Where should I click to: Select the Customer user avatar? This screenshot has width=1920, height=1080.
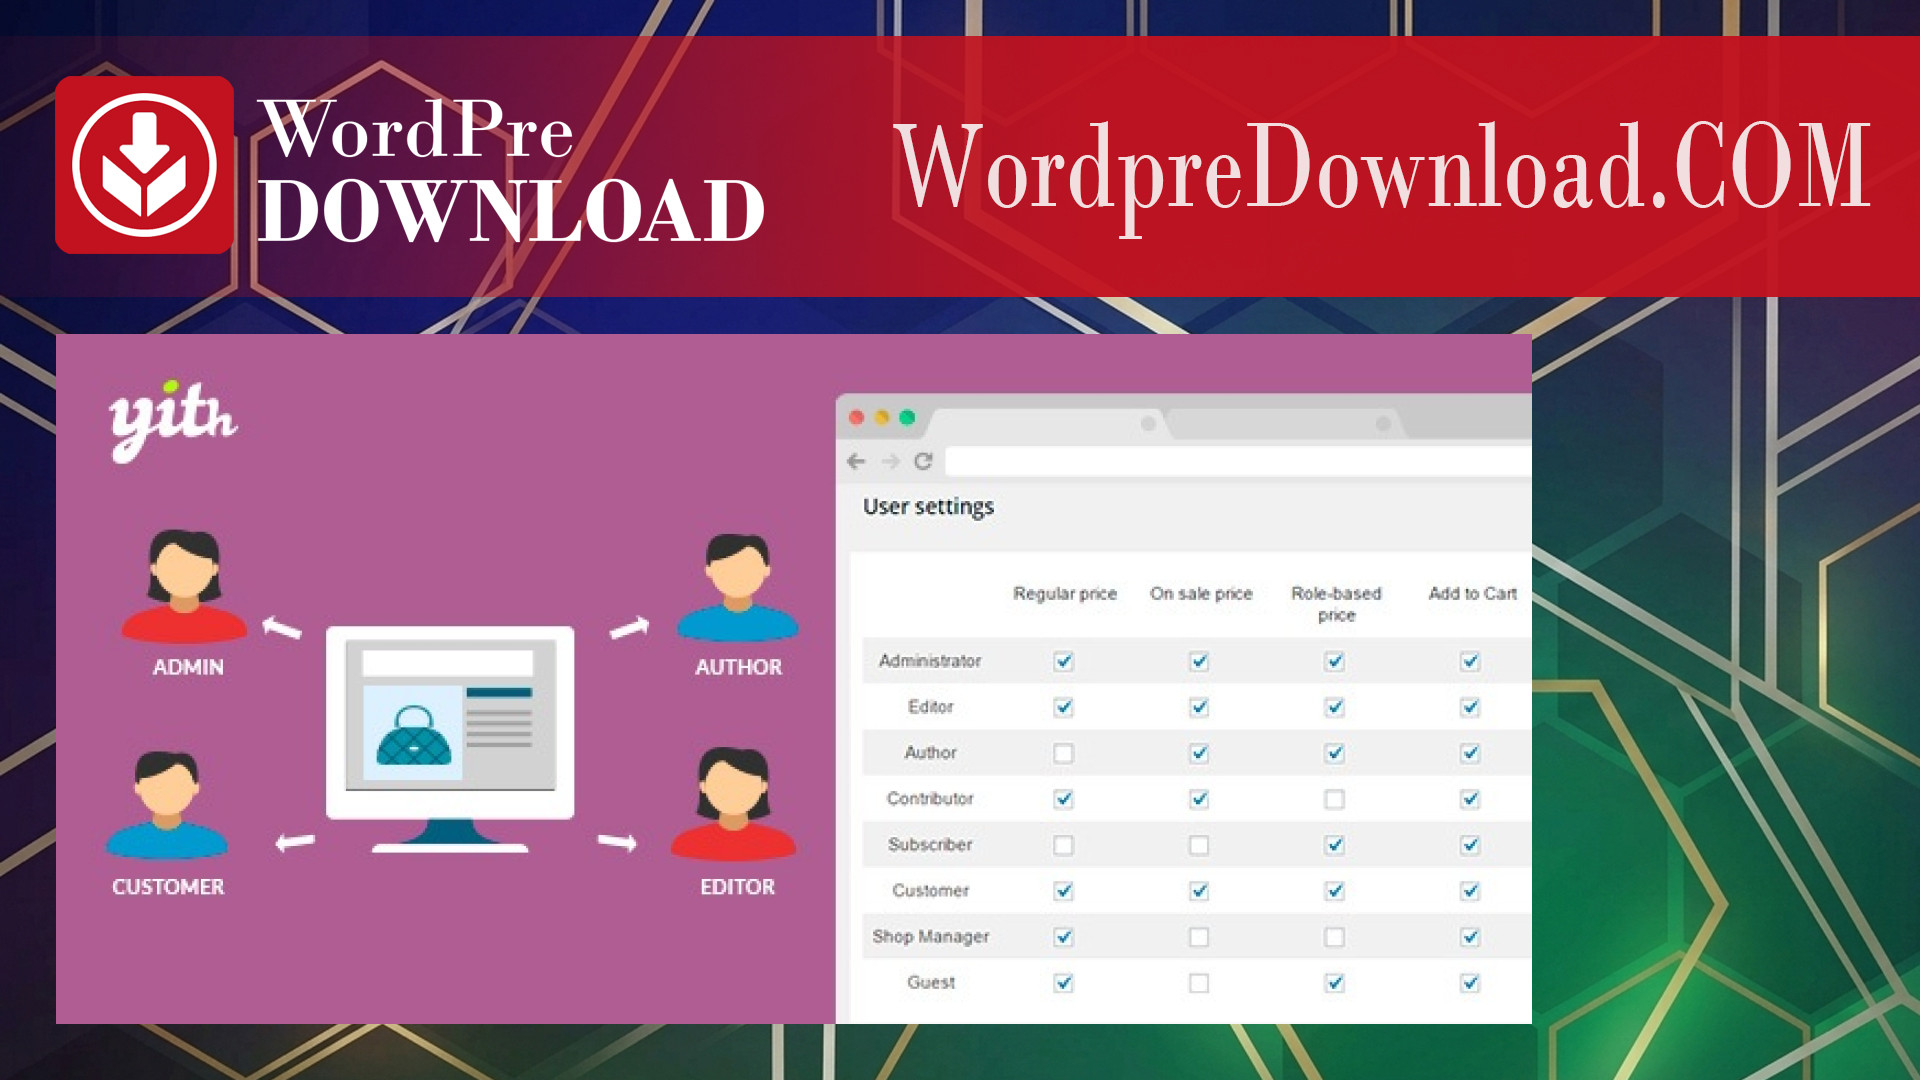click(167, 806)
